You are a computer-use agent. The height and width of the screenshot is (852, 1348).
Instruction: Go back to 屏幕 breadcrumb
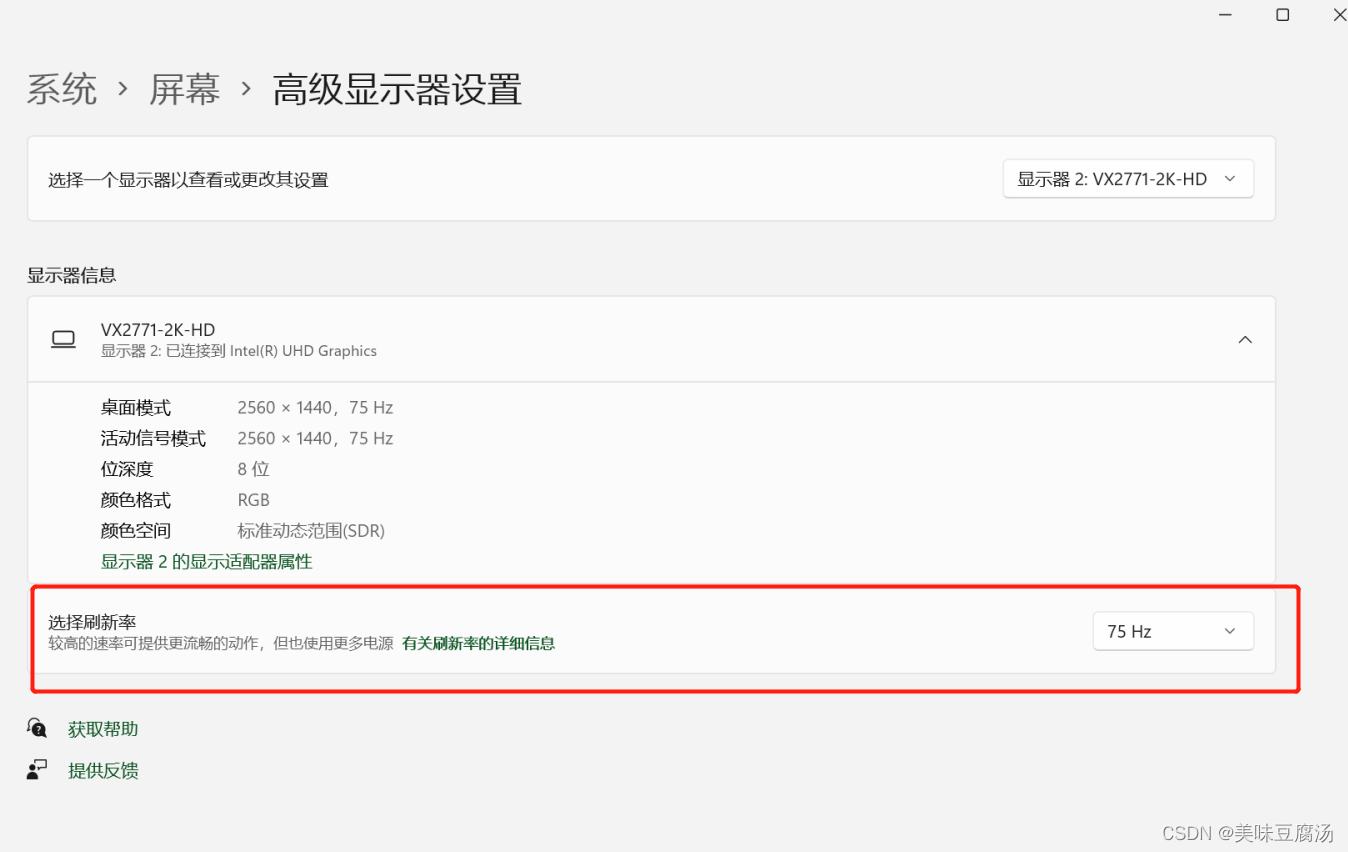point(185,90)
